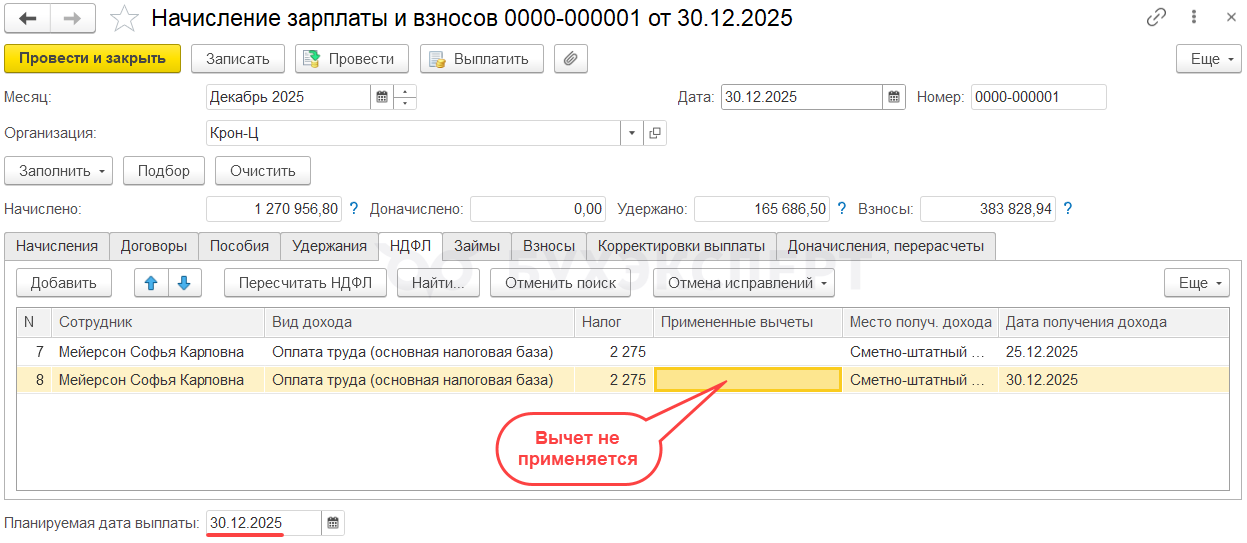Viewport: 1247px width, 543px height.
Task: Click the Организация field Крон-Ц
Action: 413,132
